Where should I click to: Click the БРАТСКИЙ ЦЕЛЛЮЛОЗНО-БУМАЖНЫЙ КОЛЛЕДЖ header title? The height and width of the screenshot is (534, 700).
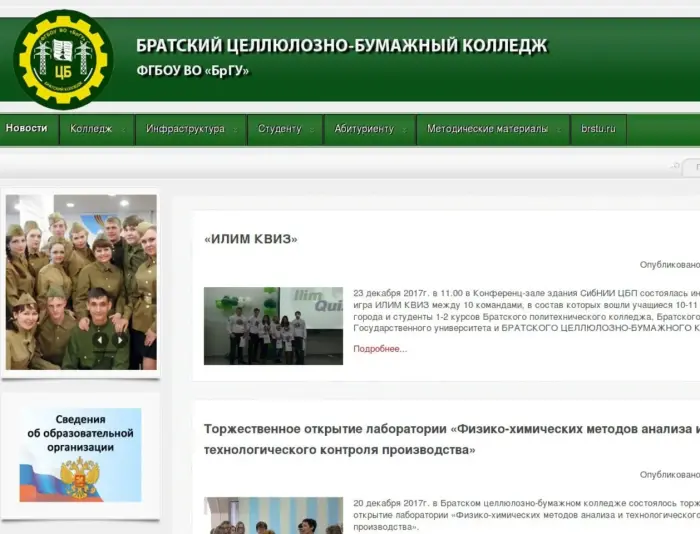(342, 46)
